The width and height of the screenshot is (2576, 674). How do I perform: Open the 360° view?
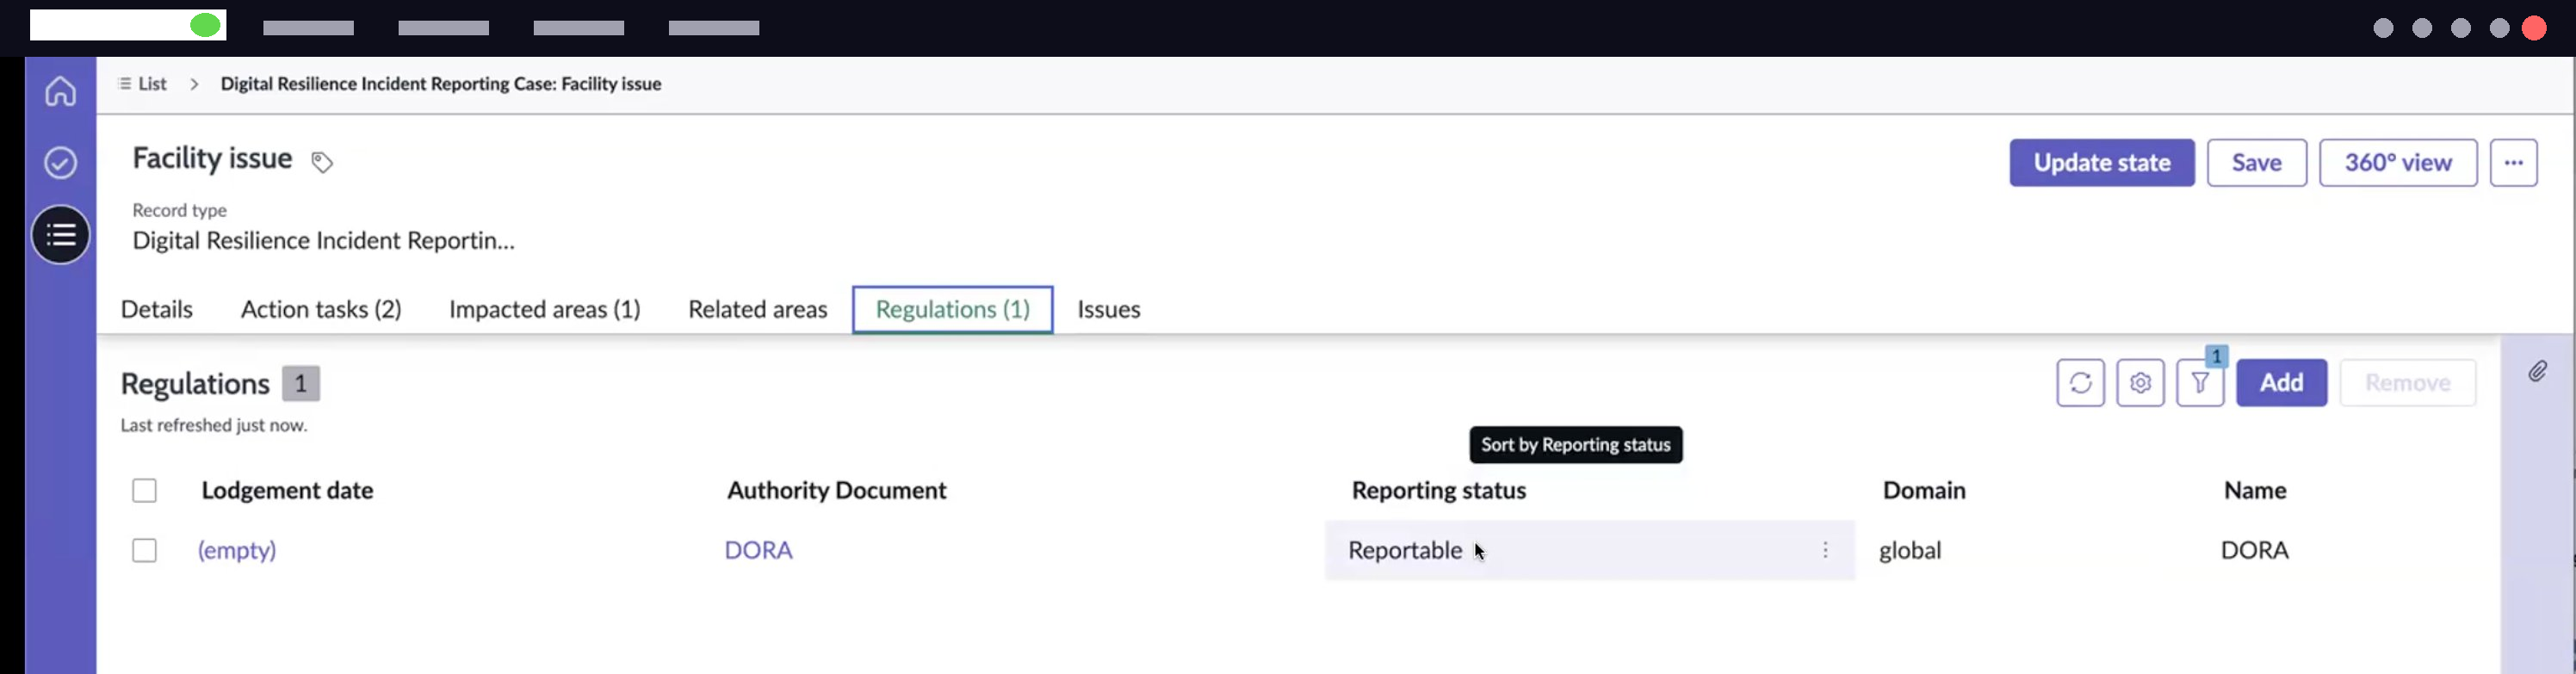[2398, 163]
